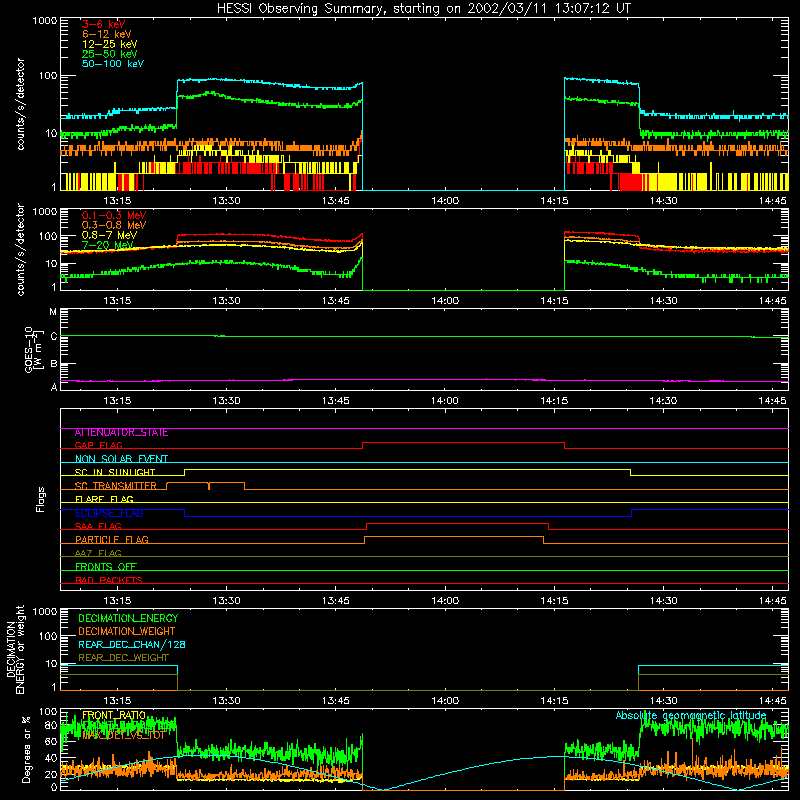800x800 pixels.
Task: Click the green 25-50 keV legend entry
Action: click(x=109, y=54)
